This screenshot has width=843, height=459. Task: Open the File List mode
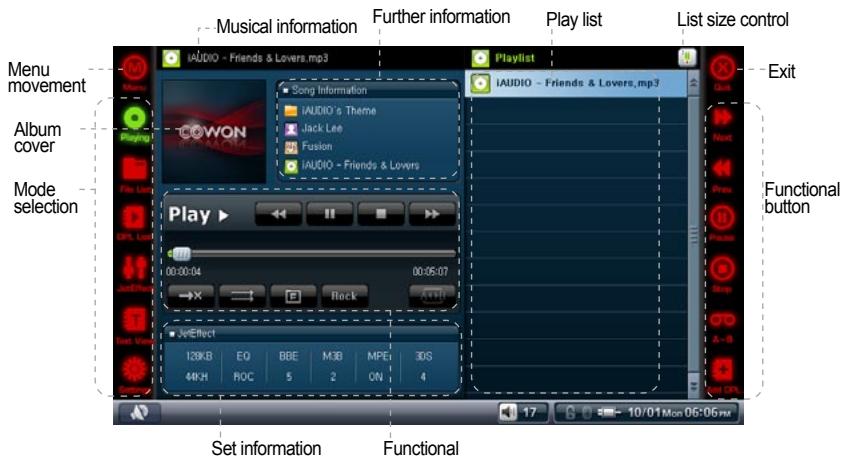pyautogui.click(x=134, y=169)
